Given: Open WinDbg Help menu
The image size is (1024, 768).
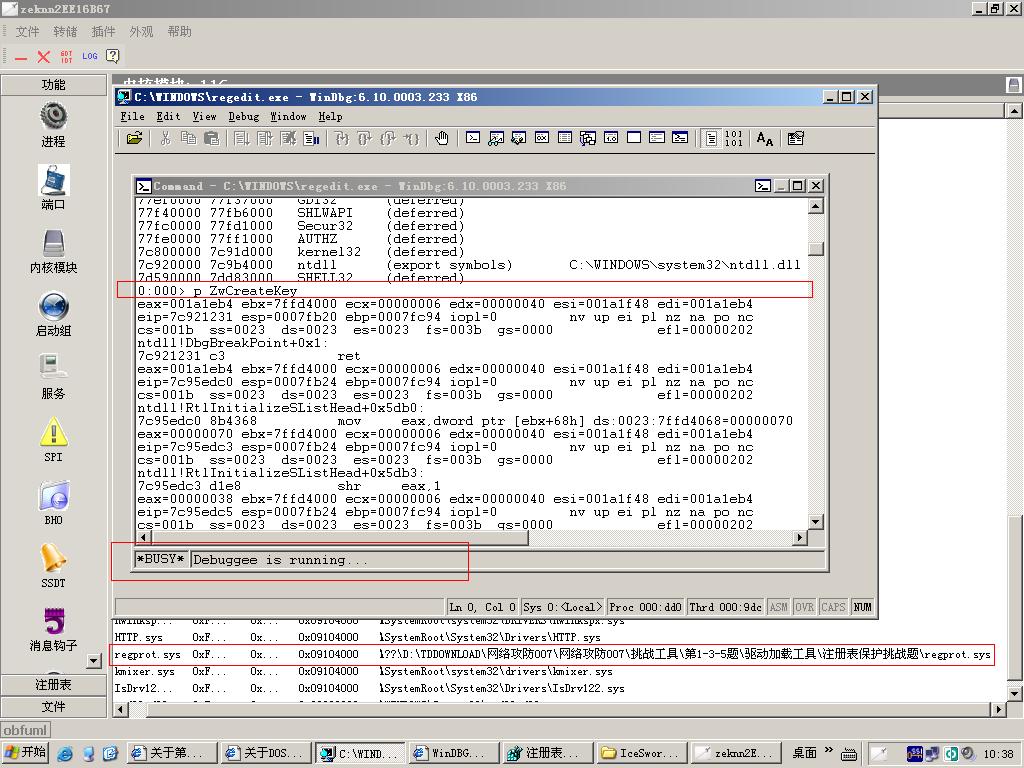Looking at the screenshot, I should 330,116.
